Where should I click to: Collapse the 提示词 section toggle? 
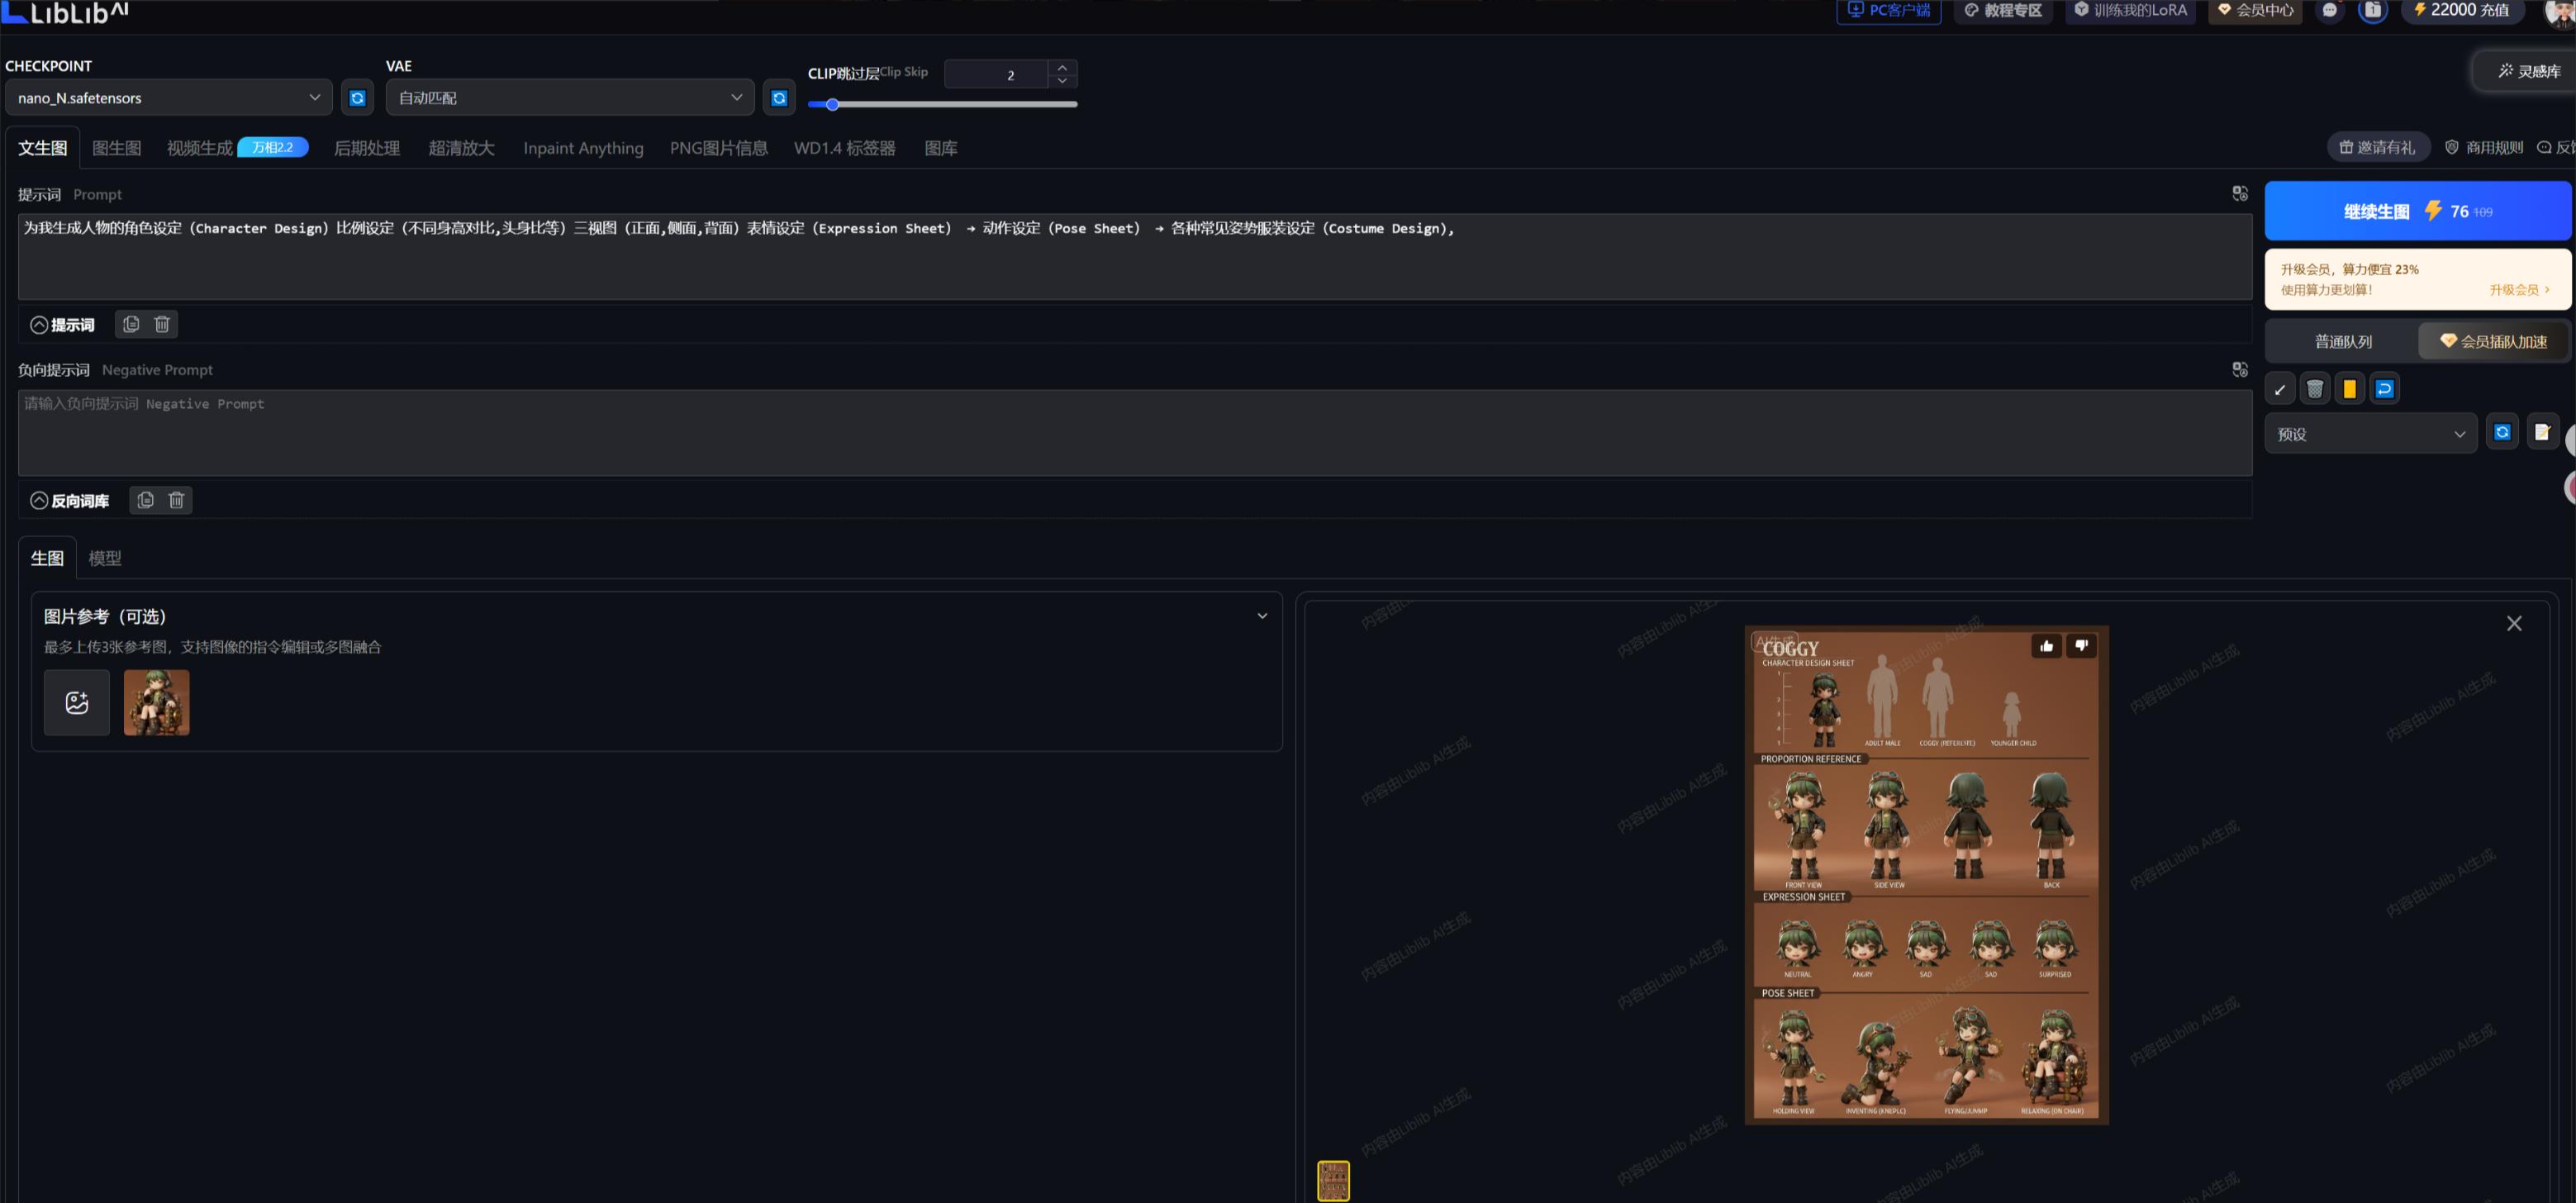tap(39, 325)
